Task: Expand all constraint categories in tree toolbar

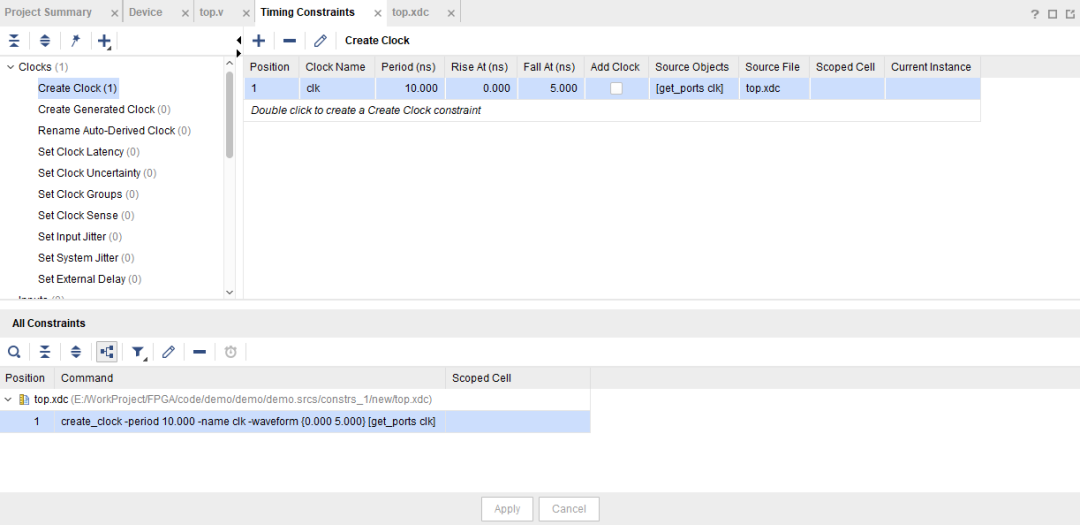Action: point(45,41)
